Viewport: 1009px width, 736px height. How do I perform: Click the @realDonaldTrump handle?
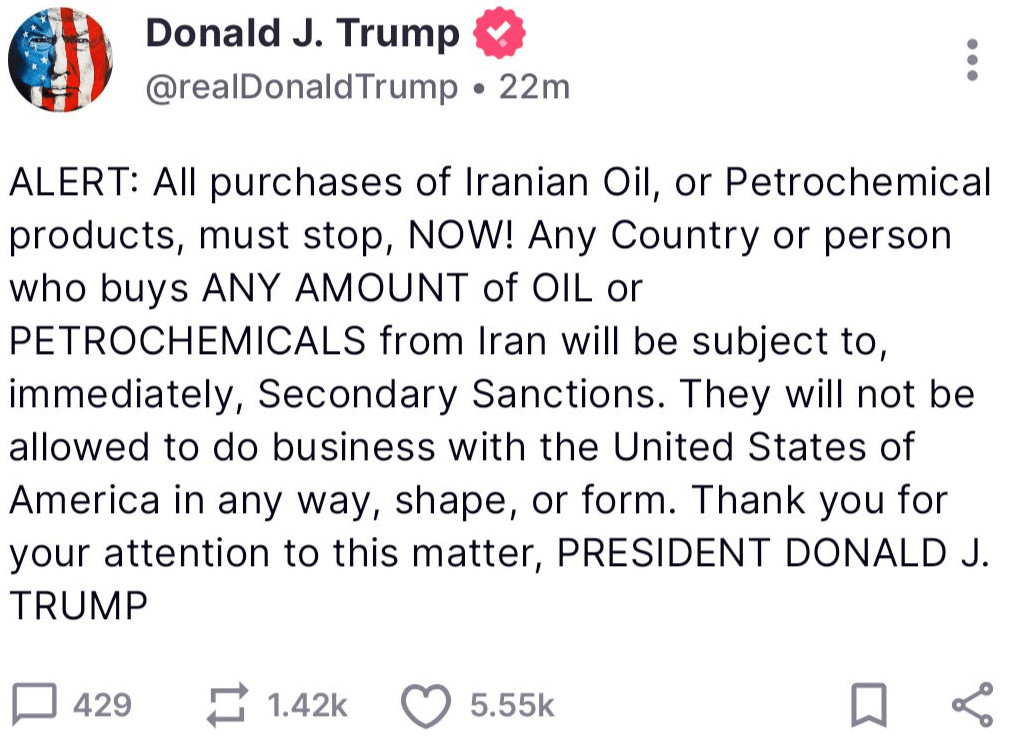click(301, 88)
